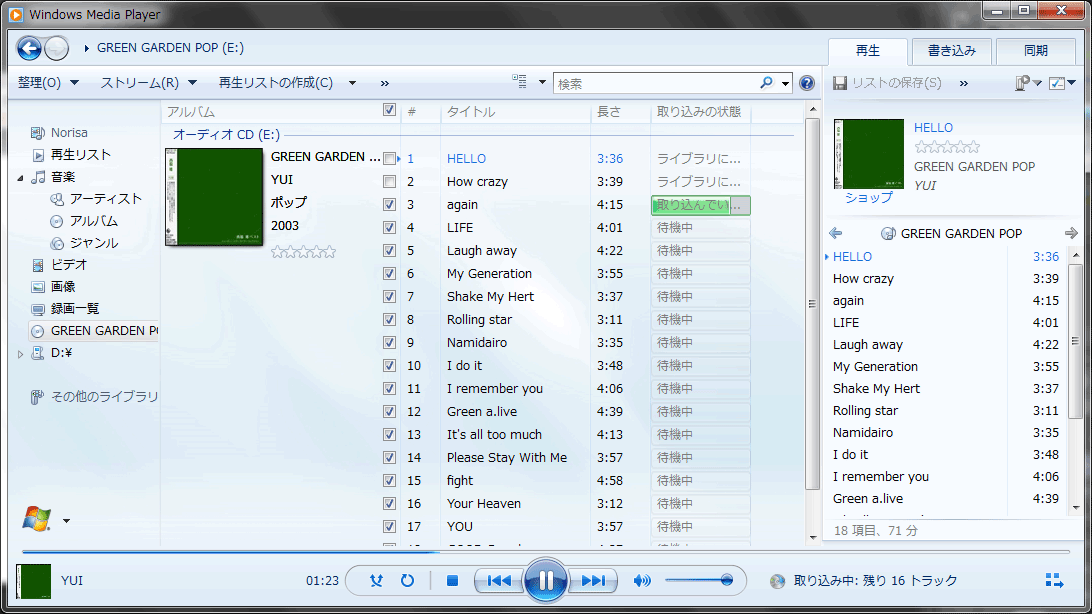Stop playback
The height and width of the screenshot is (614, 1092).
pos(452,581)
